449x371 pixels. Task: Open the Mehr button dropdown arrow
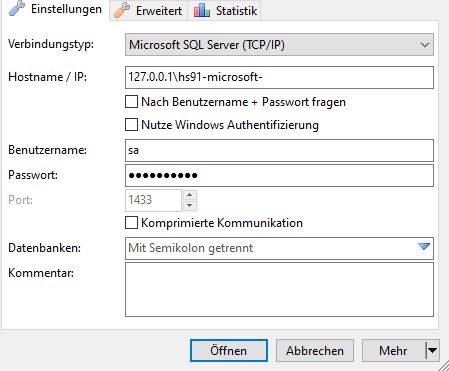433,350
